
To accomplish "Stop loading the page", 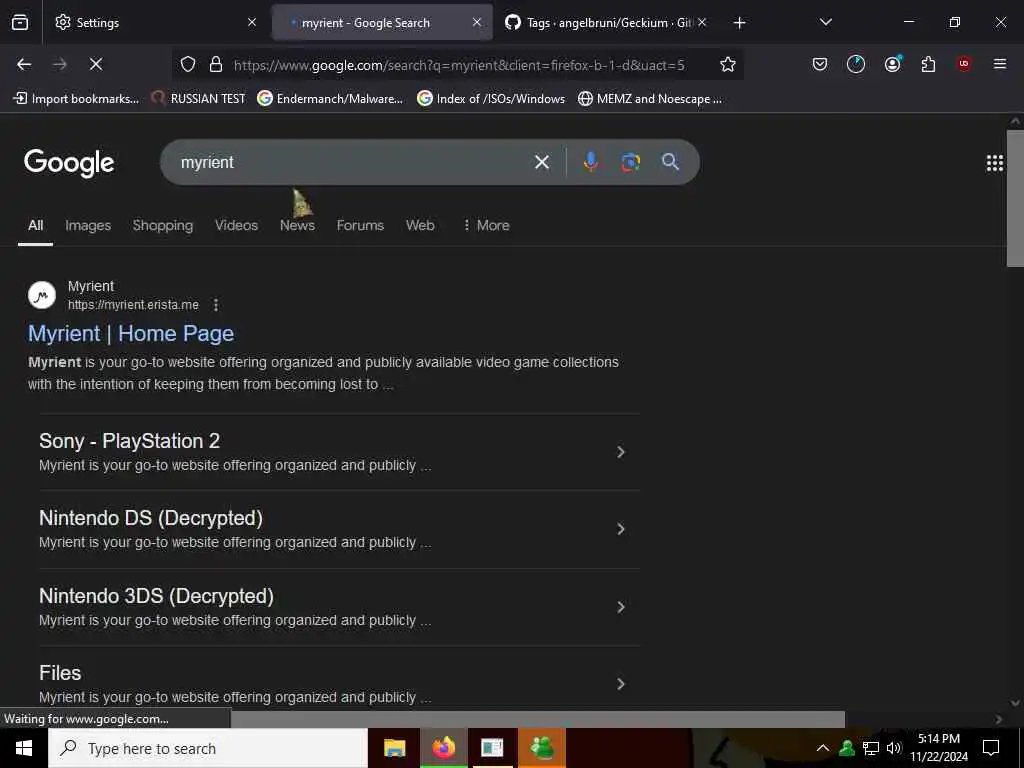I will click(x=95, y=64).
